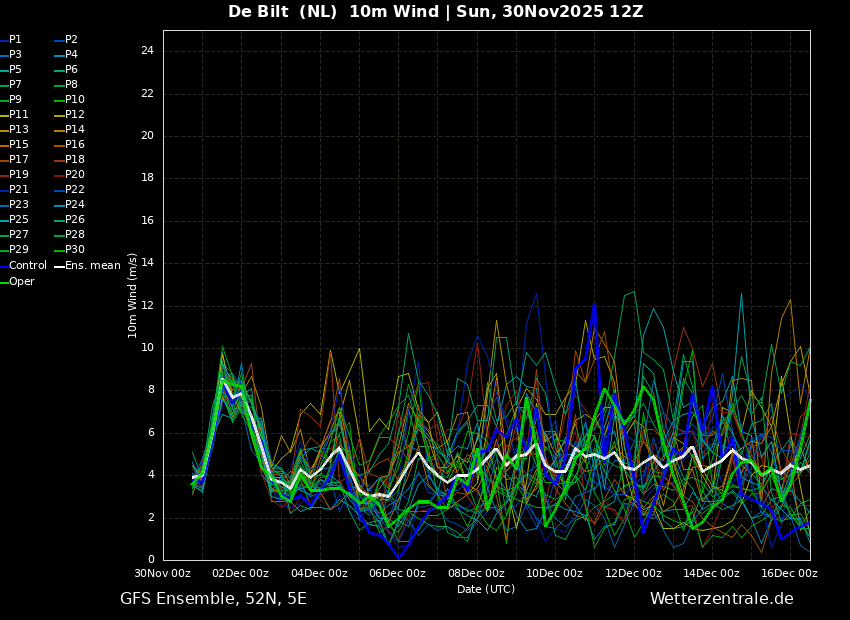Click the 12Dec 00z date axis label
Image resolution: width=850 pixels, height=620 pixels.
coord(633,574)
